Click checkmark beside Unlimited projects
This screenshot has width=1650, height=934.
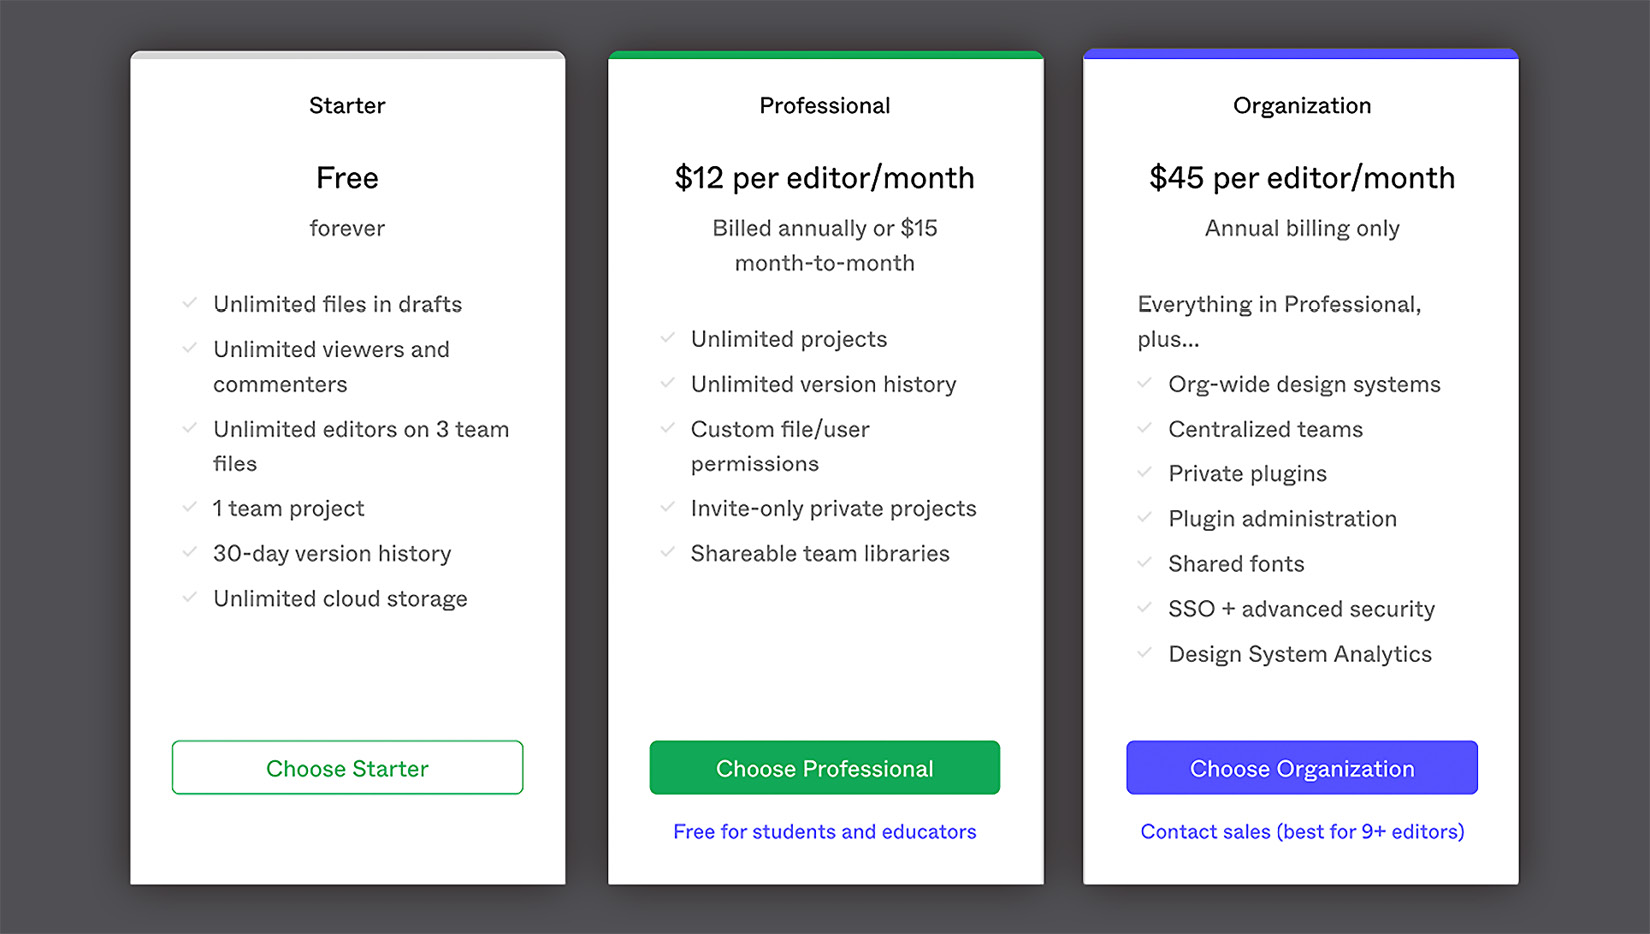tap(667, 338)
